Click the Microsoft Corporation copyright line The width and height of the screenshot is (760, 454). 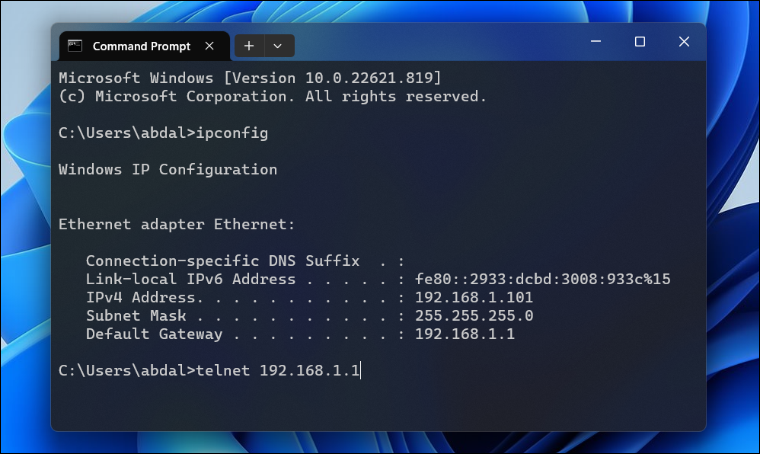[272, 96]
